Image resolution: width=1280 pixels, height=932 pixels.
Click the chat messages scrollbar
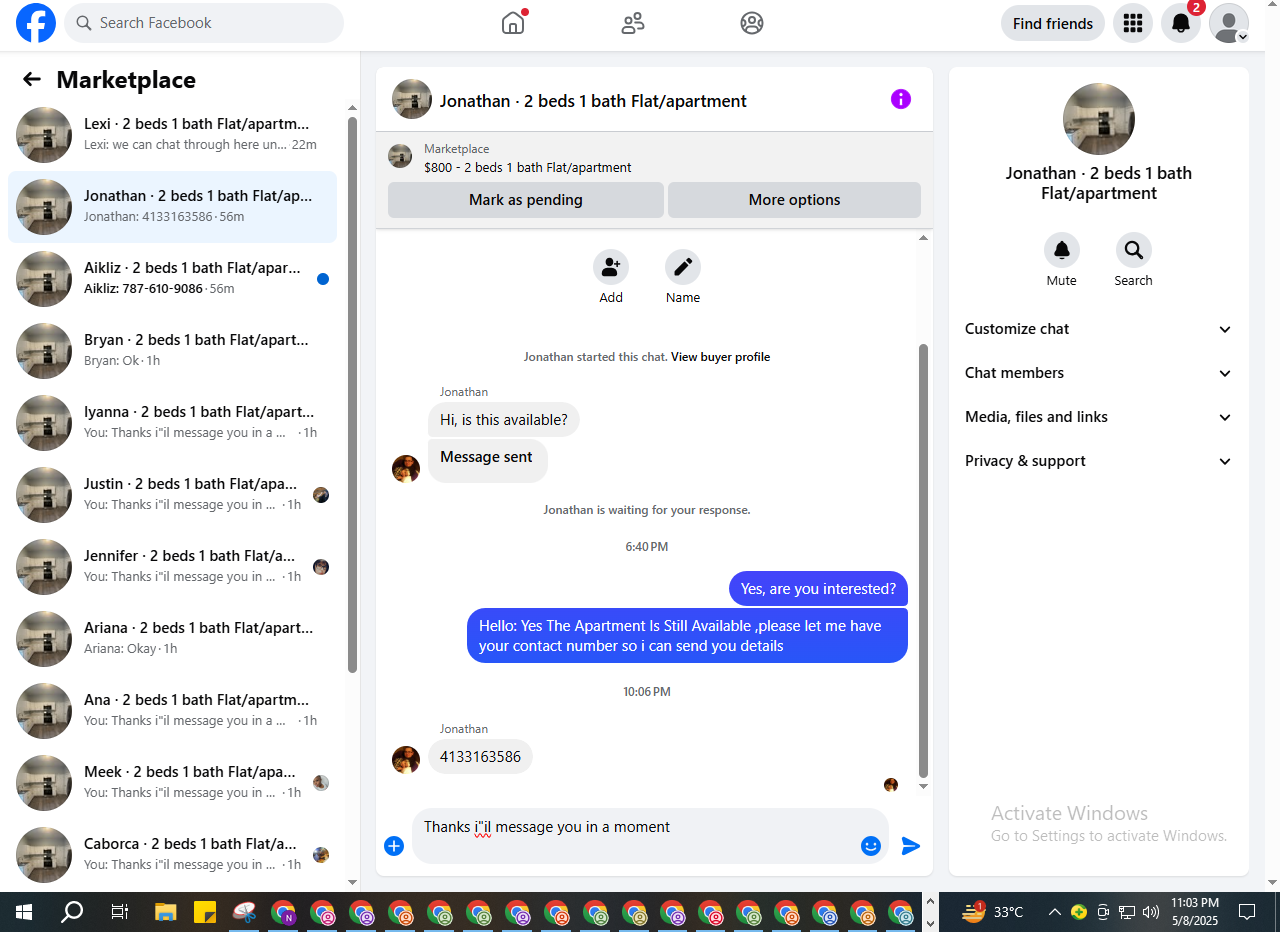coord(923,560)
